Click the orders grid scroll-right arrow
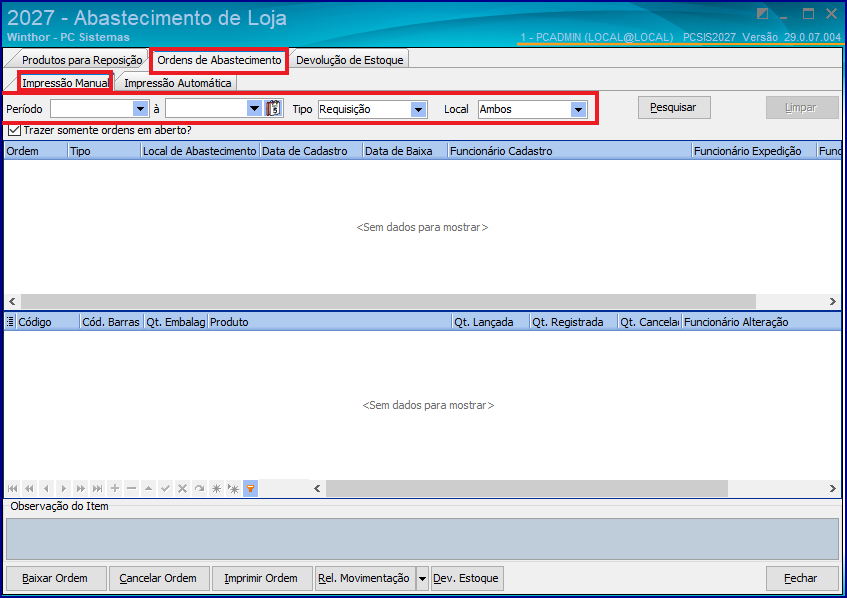 (832, 301)
